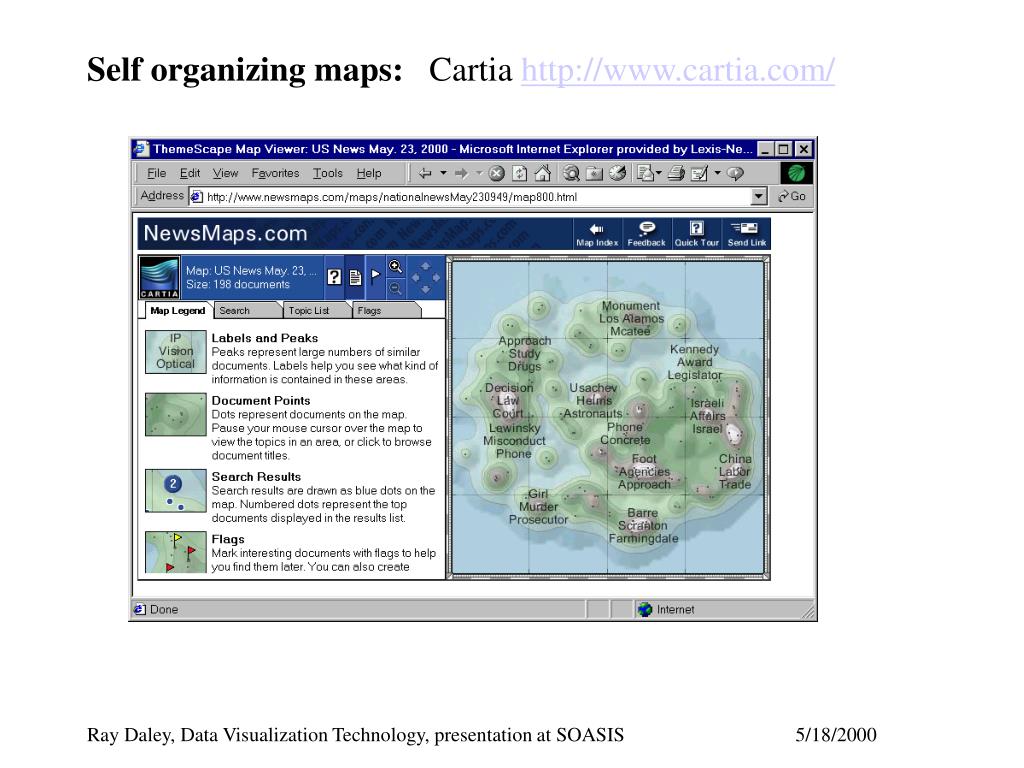Click the Flags legend thumbnail
The height and width of the screenshot is (768, 1024).
[x=176, y=552]
